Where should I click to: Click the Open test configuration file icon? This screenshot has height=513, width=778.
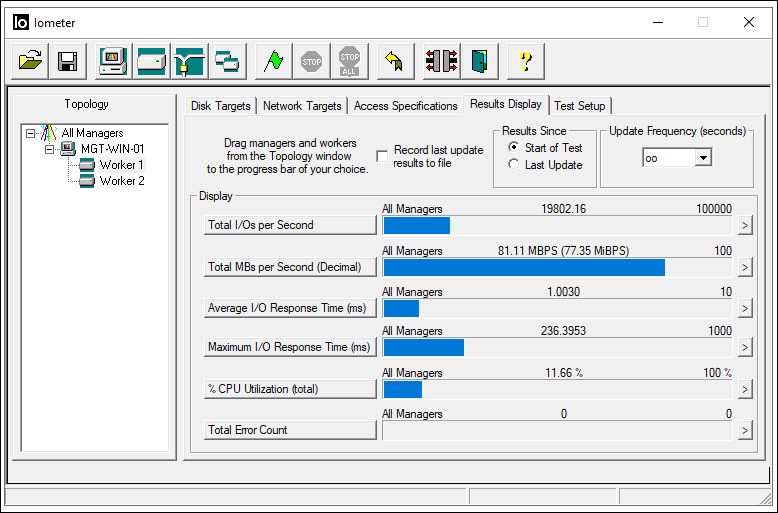28,62
